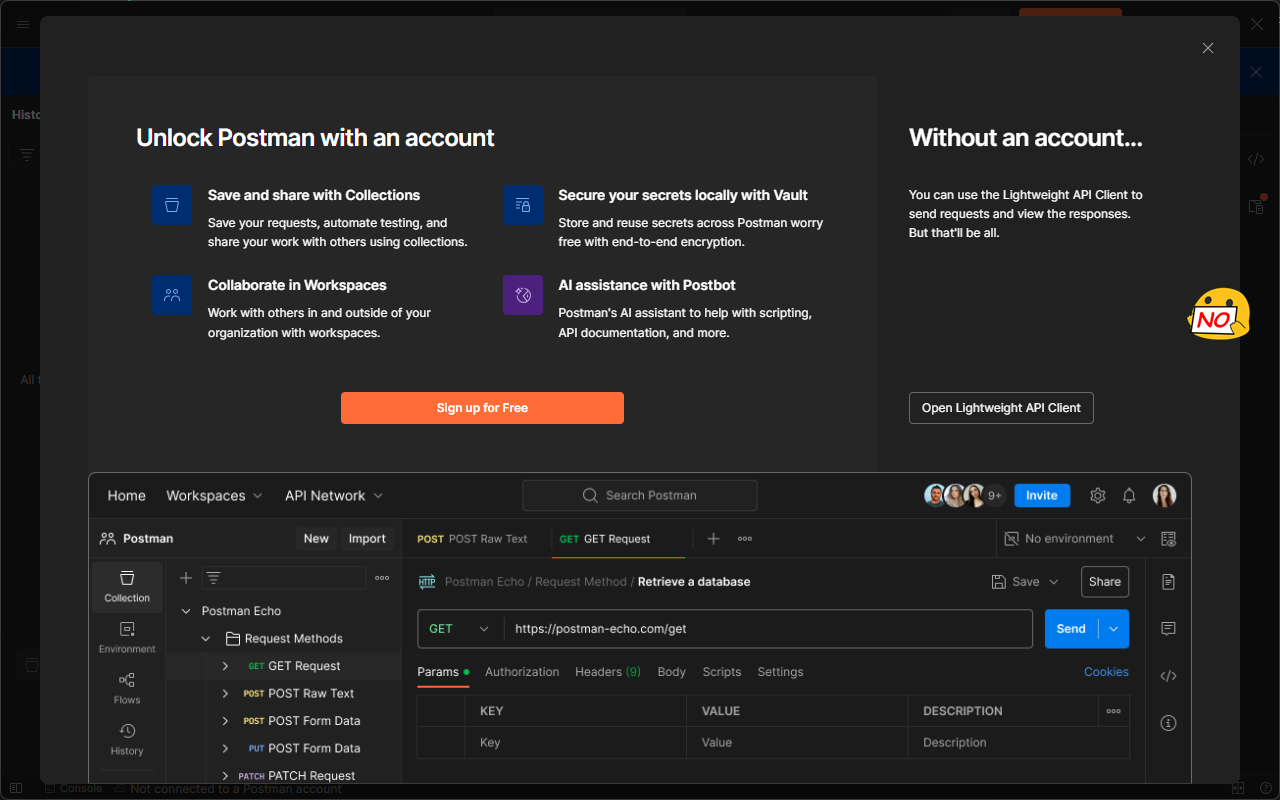Open the No environment dropdown
This screenshot has width=1280, height=800.
(x=1075, y=538)
